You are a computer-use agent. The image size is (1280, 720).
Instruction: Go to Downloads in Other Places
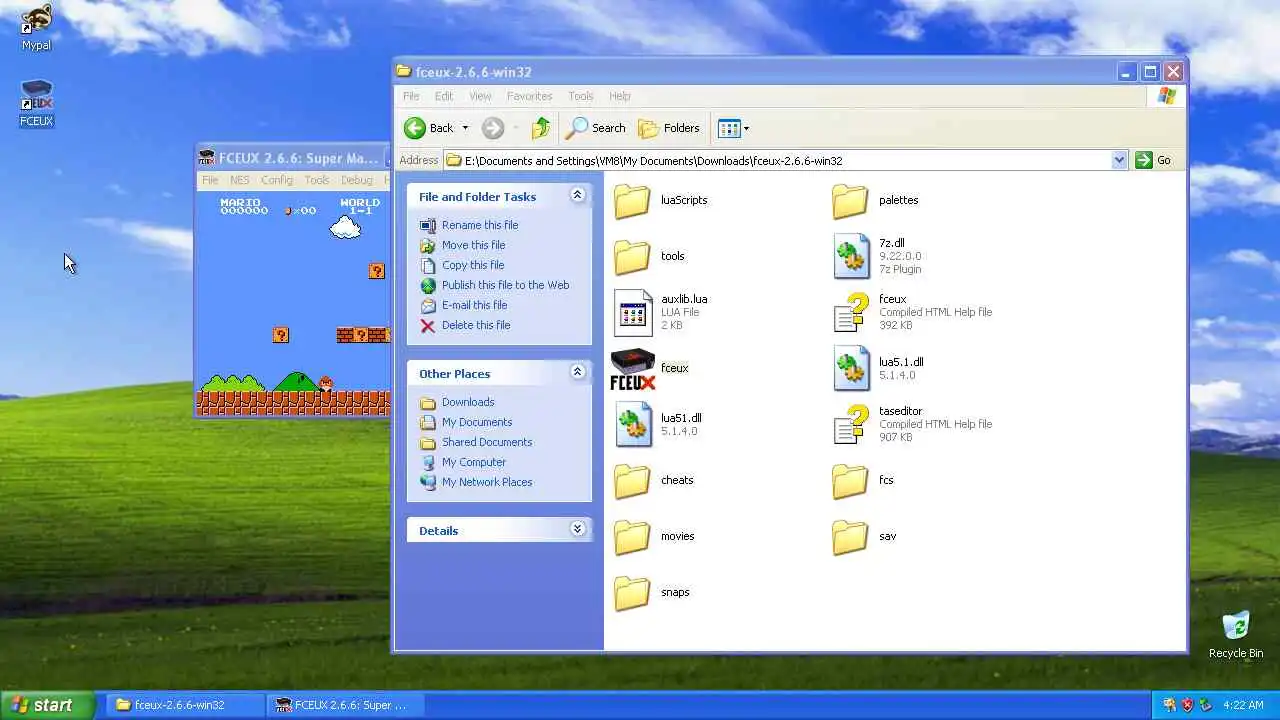[x=468, y=402]
